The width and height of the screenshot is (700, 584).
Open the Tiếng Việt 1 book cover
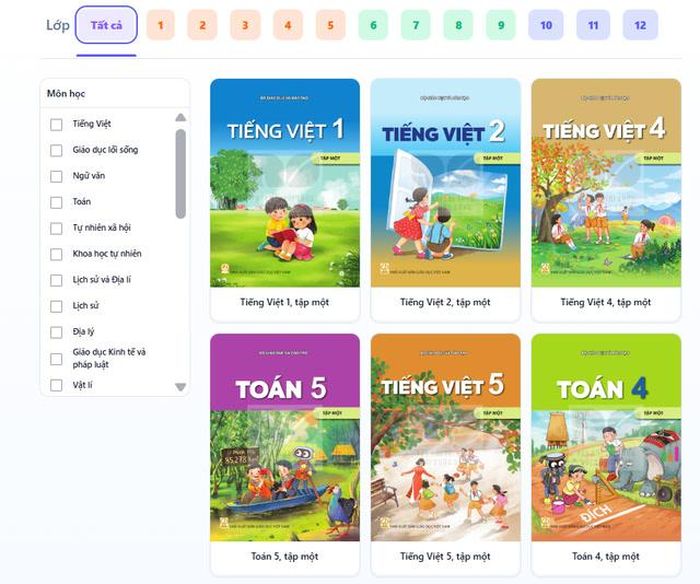tap(285, 183)
